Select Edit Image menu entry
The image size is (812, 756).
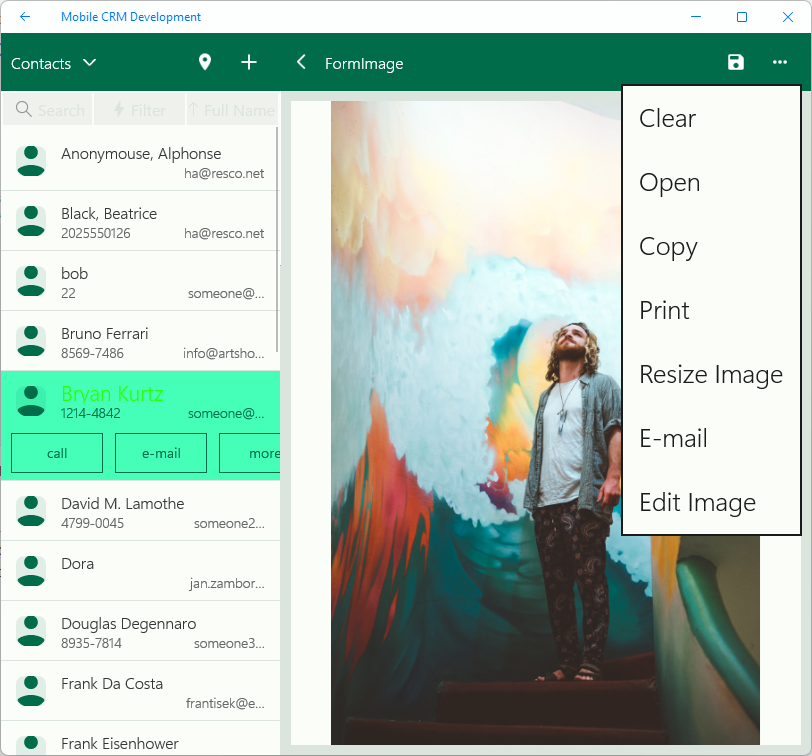pyautogui.click(x=697, y=503)
